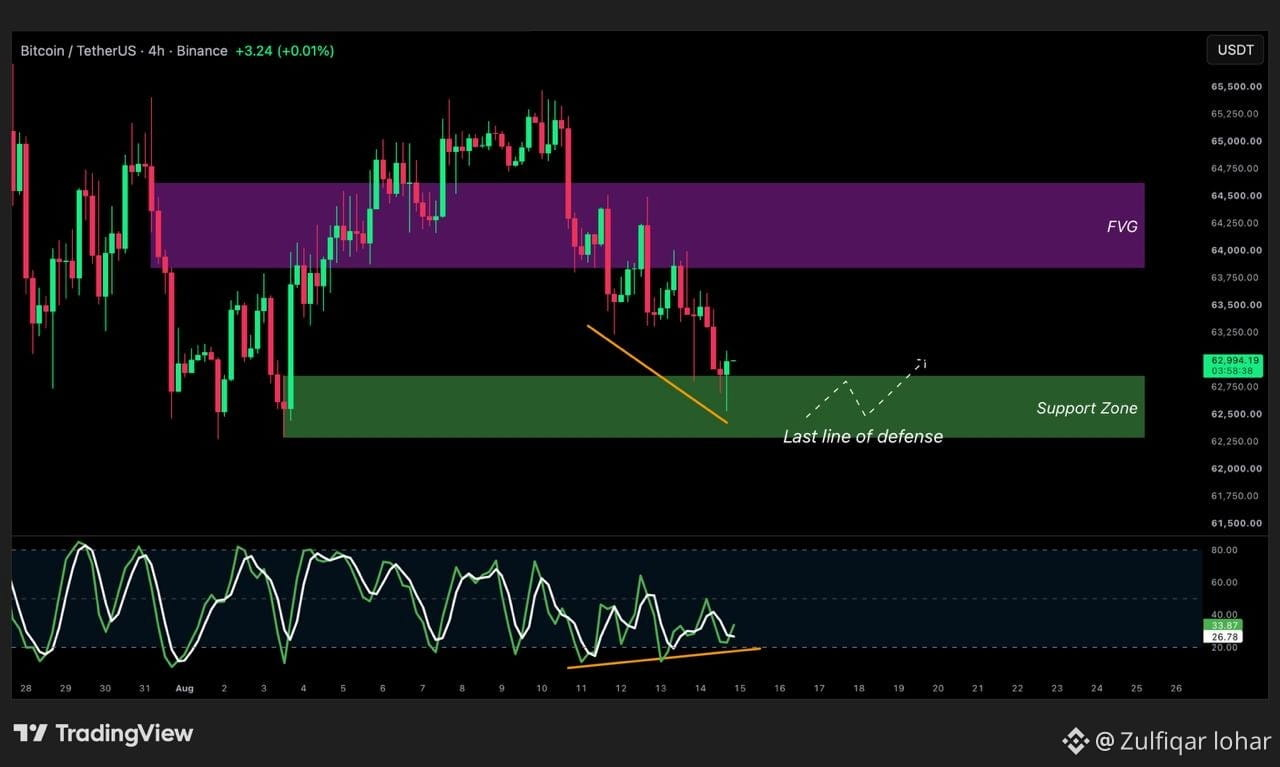The width and height of the screenshot is (1280, 767).
Task: Click price axis label 63,750.00
Action: [x=1235, y=277]
